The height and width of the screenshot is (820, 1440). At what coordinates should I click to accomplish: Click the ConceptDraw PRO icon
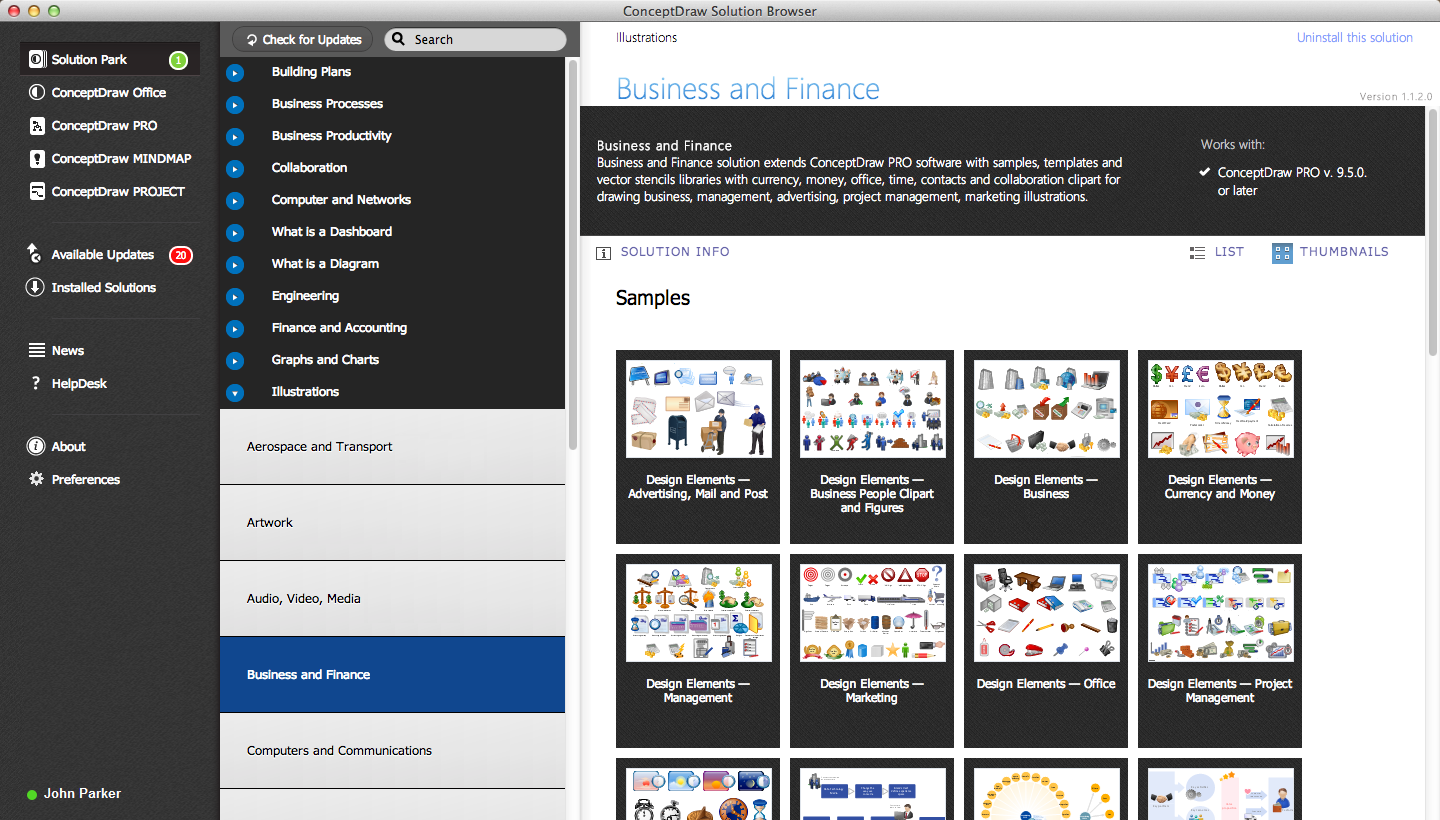pos(37,125)
